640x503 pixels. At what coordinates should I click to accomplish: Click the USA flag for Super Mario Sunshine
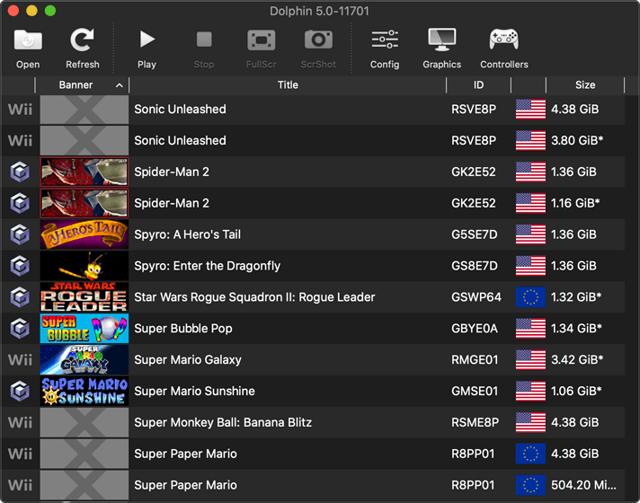click(x=531, y=391)
